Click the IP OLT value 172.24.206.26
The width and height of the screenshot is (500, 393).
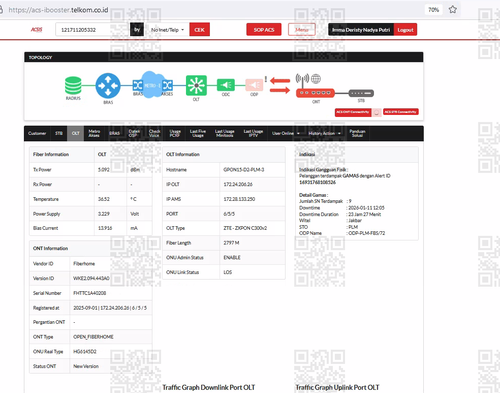[x=238, y=184]
